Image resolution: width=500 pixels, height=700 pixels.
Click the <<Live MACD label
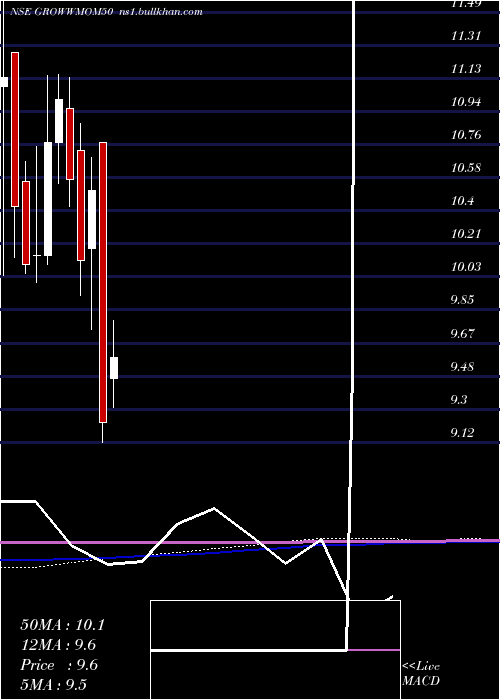[421, 674]
